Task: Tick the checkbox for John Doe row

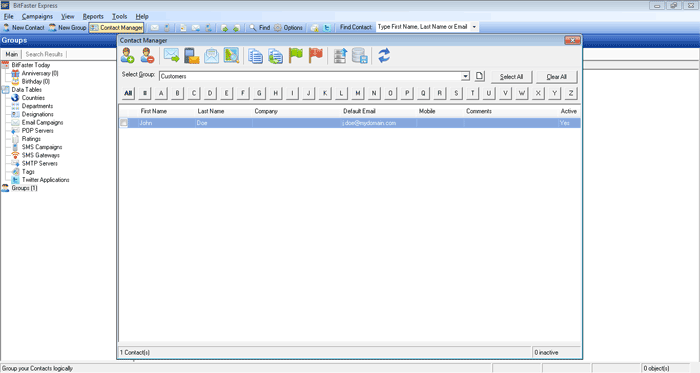Action: click(124, 123)
